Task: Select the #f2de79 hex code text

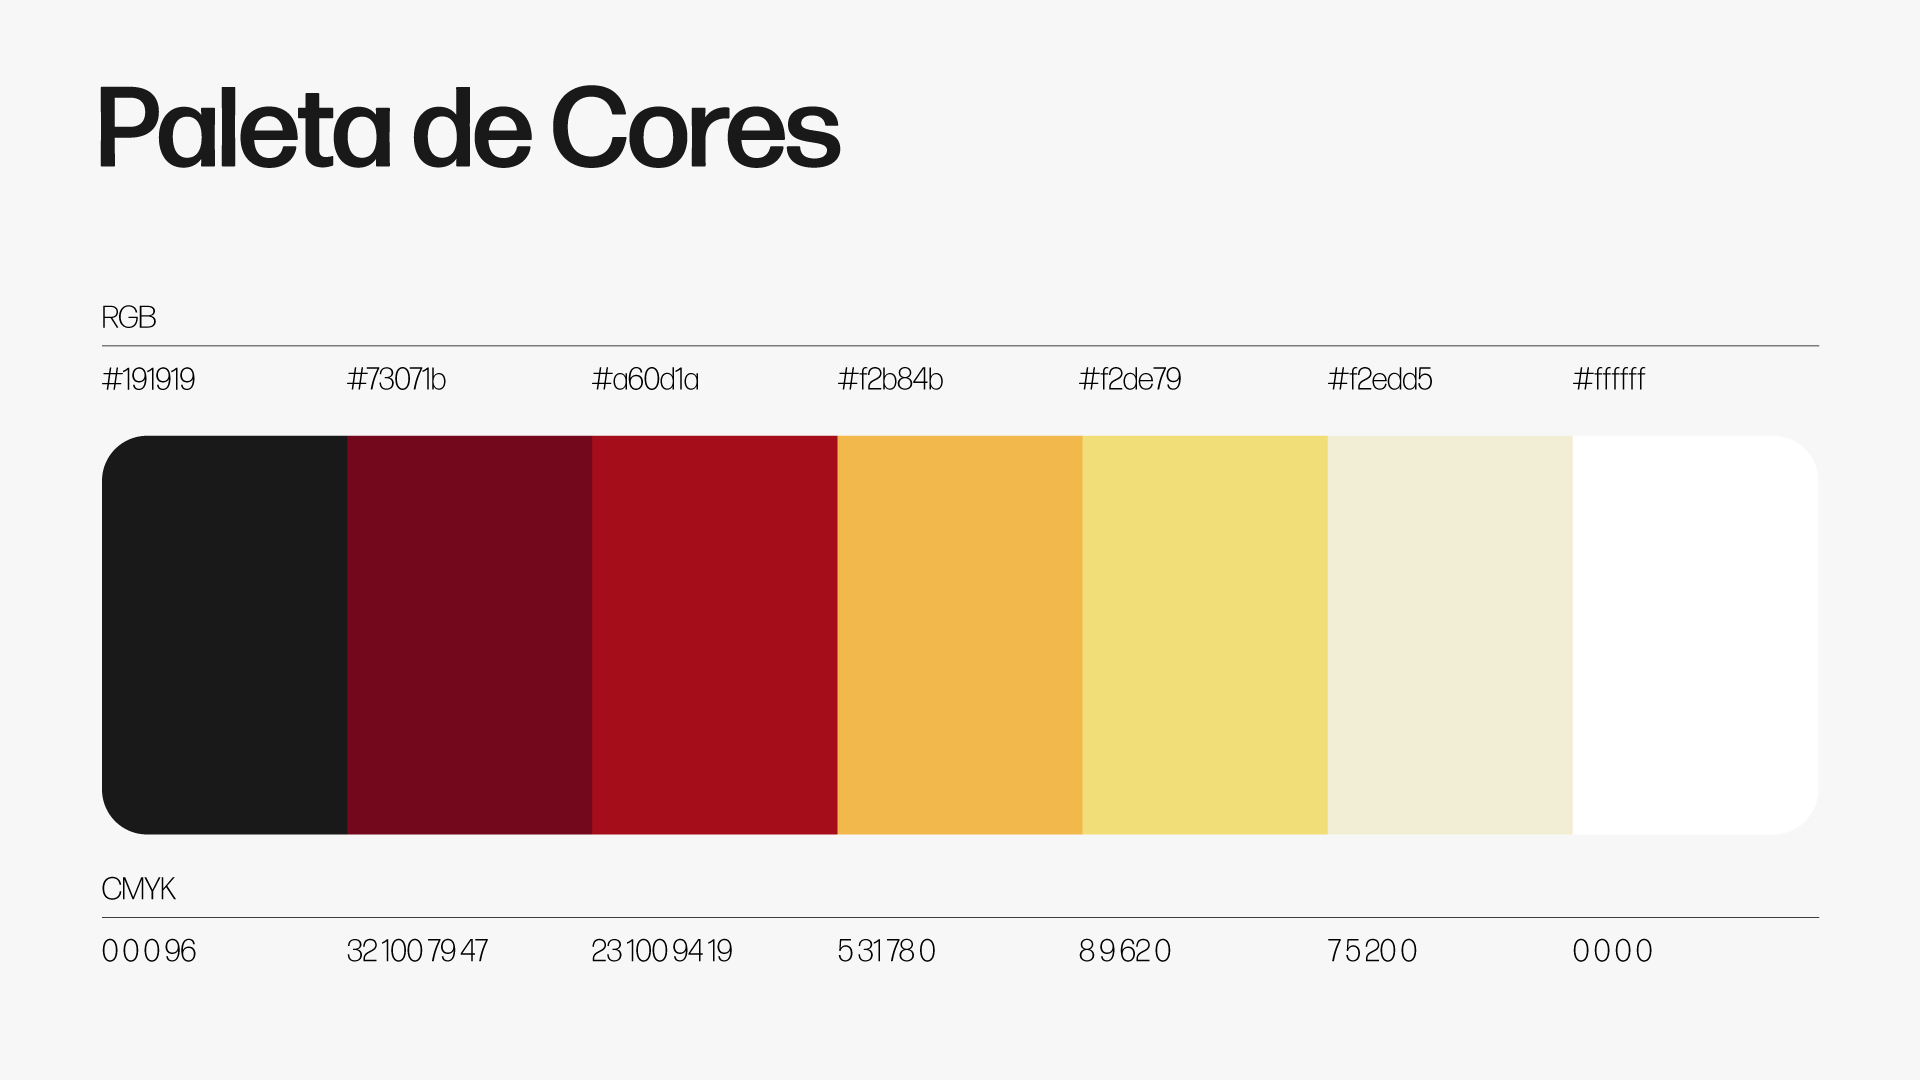Action: (1130, 379)
